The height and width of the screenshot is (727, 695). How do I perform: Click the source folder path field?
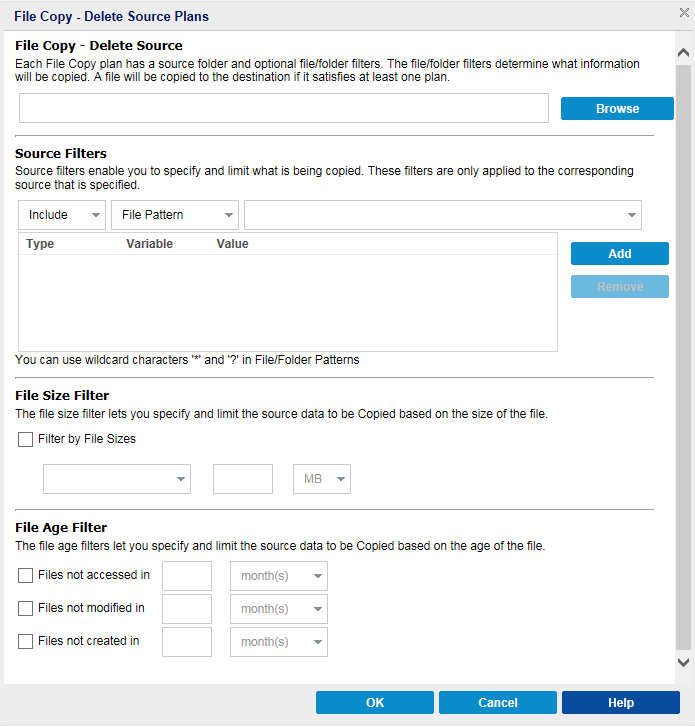click(x=283, y=109)
